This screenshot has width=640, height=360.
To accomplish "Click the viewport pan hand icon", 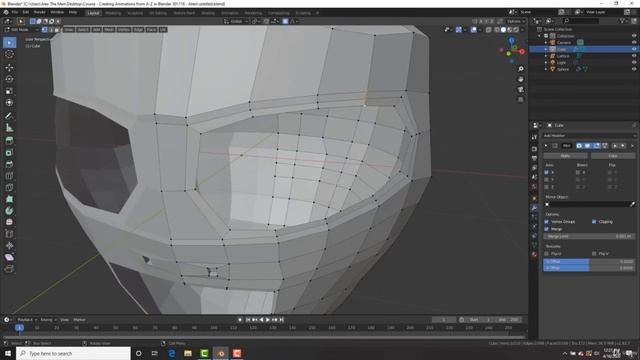I will click(x=520, y=79).
